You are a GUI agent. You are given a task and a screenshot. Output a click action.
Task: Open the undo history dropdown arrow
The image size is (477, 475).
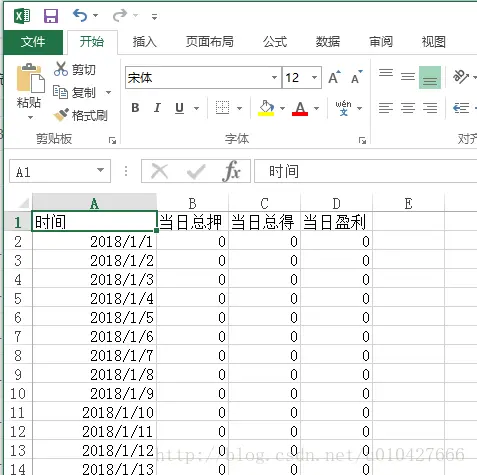[96, 16]
